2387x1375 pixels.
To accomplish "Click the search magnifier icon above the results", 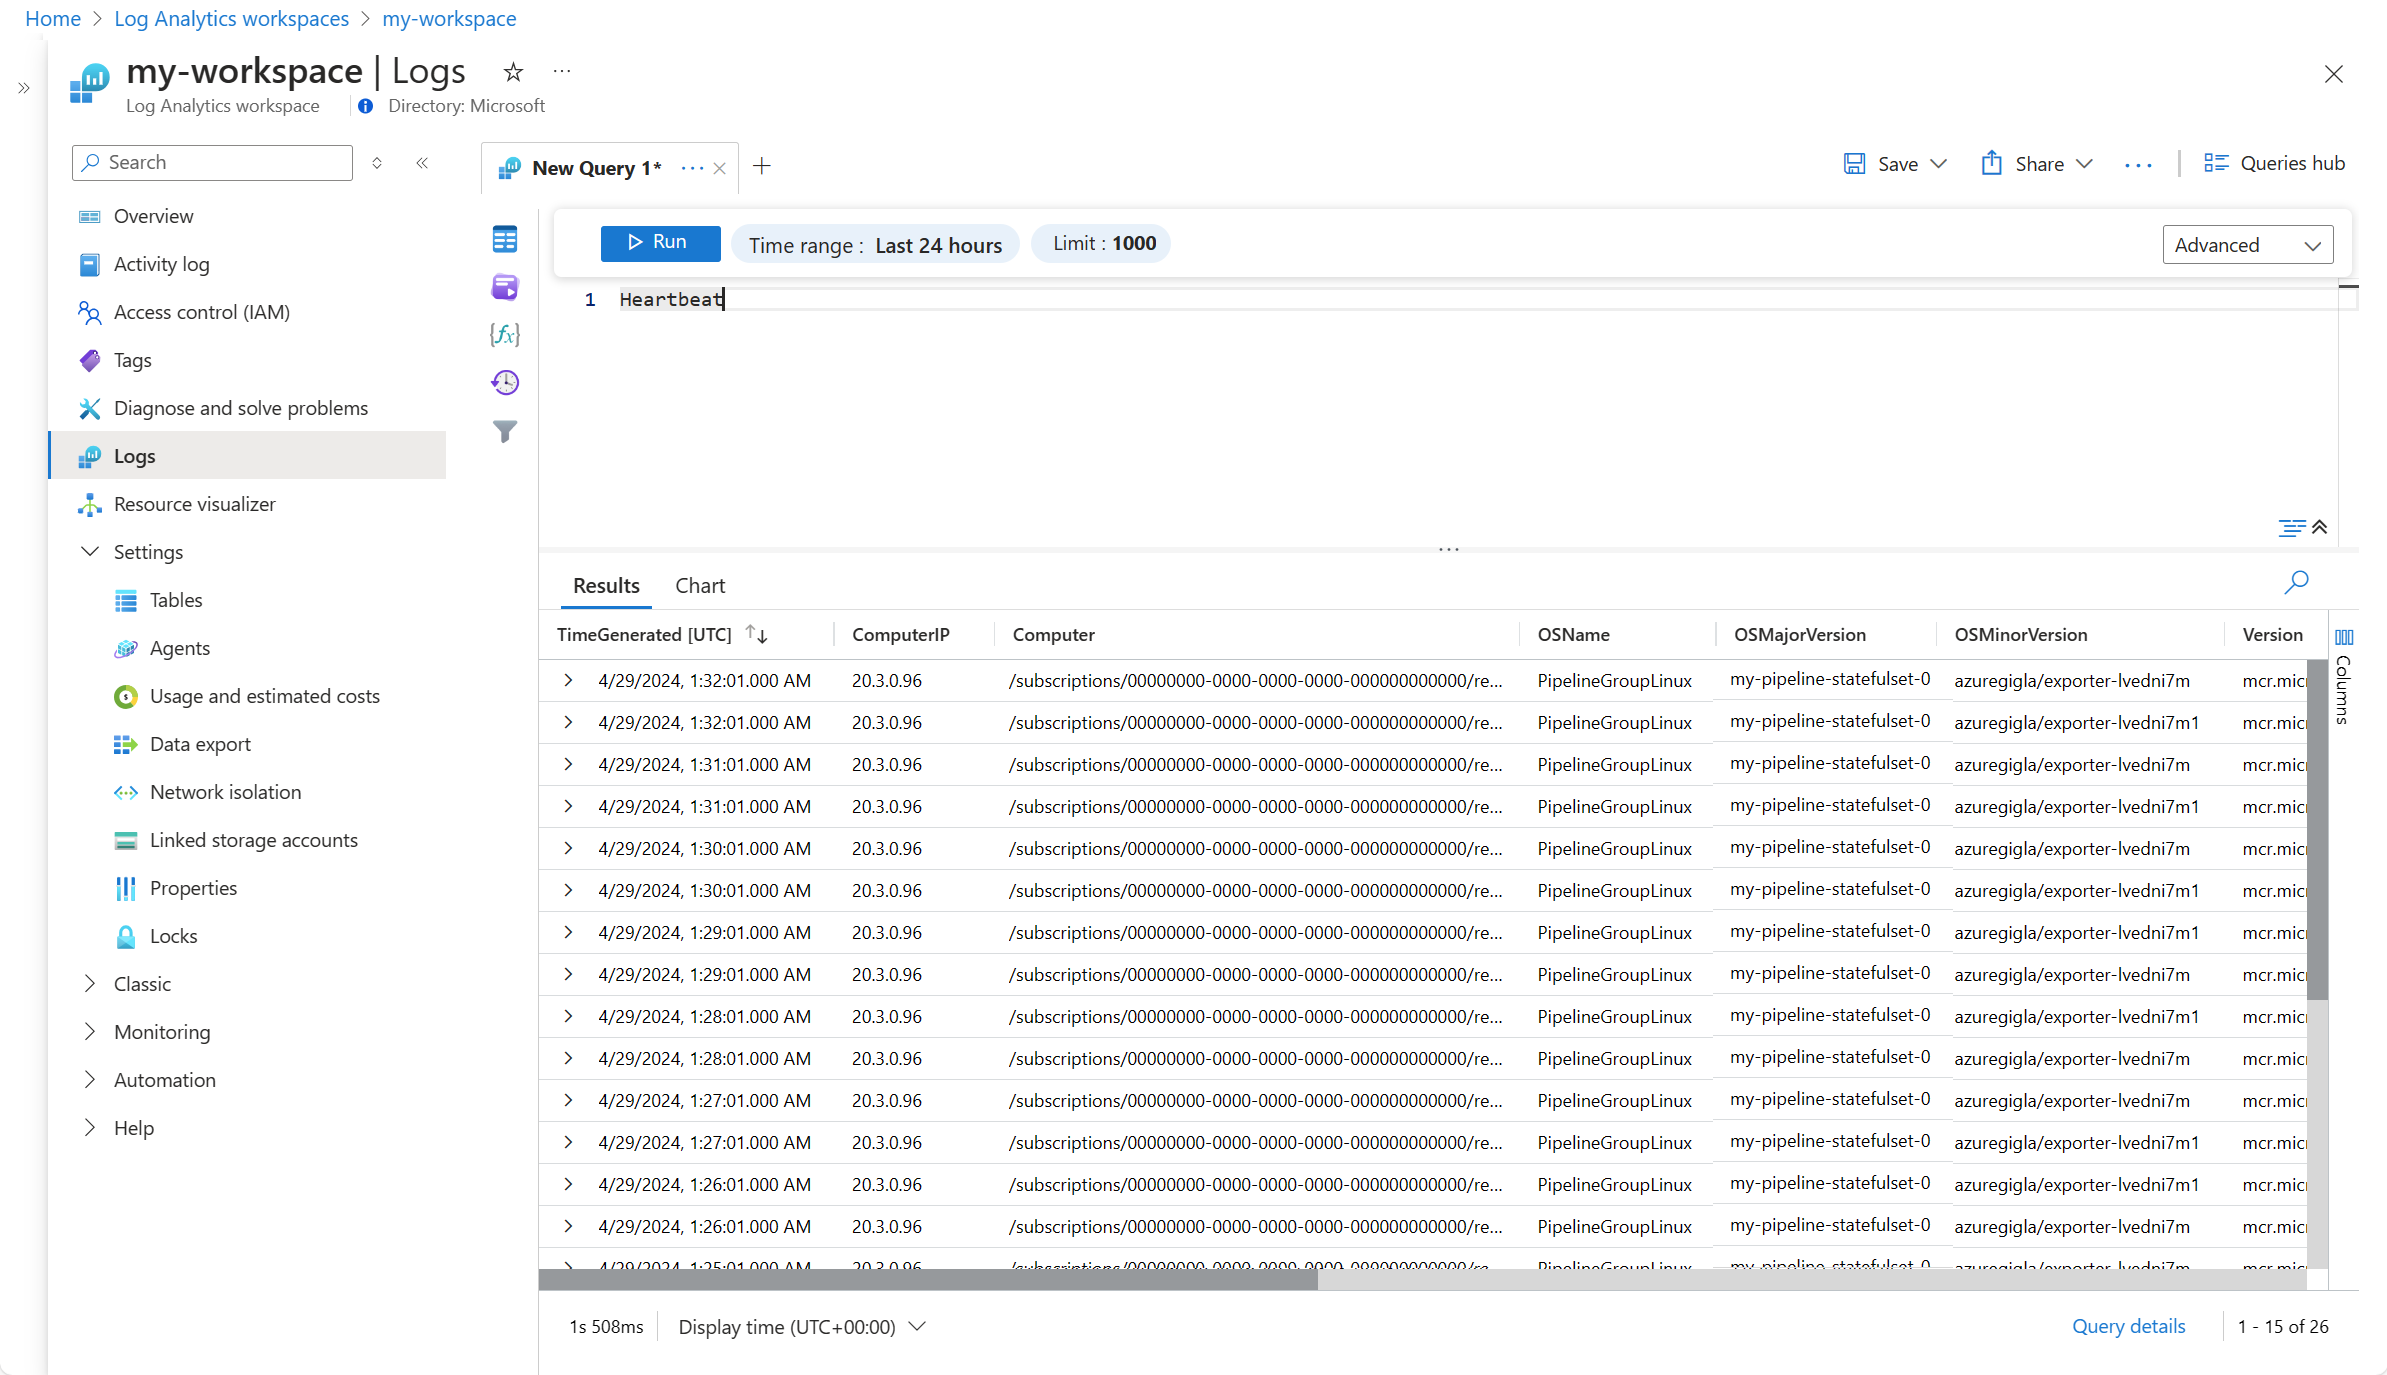I will coord(2296,582).
